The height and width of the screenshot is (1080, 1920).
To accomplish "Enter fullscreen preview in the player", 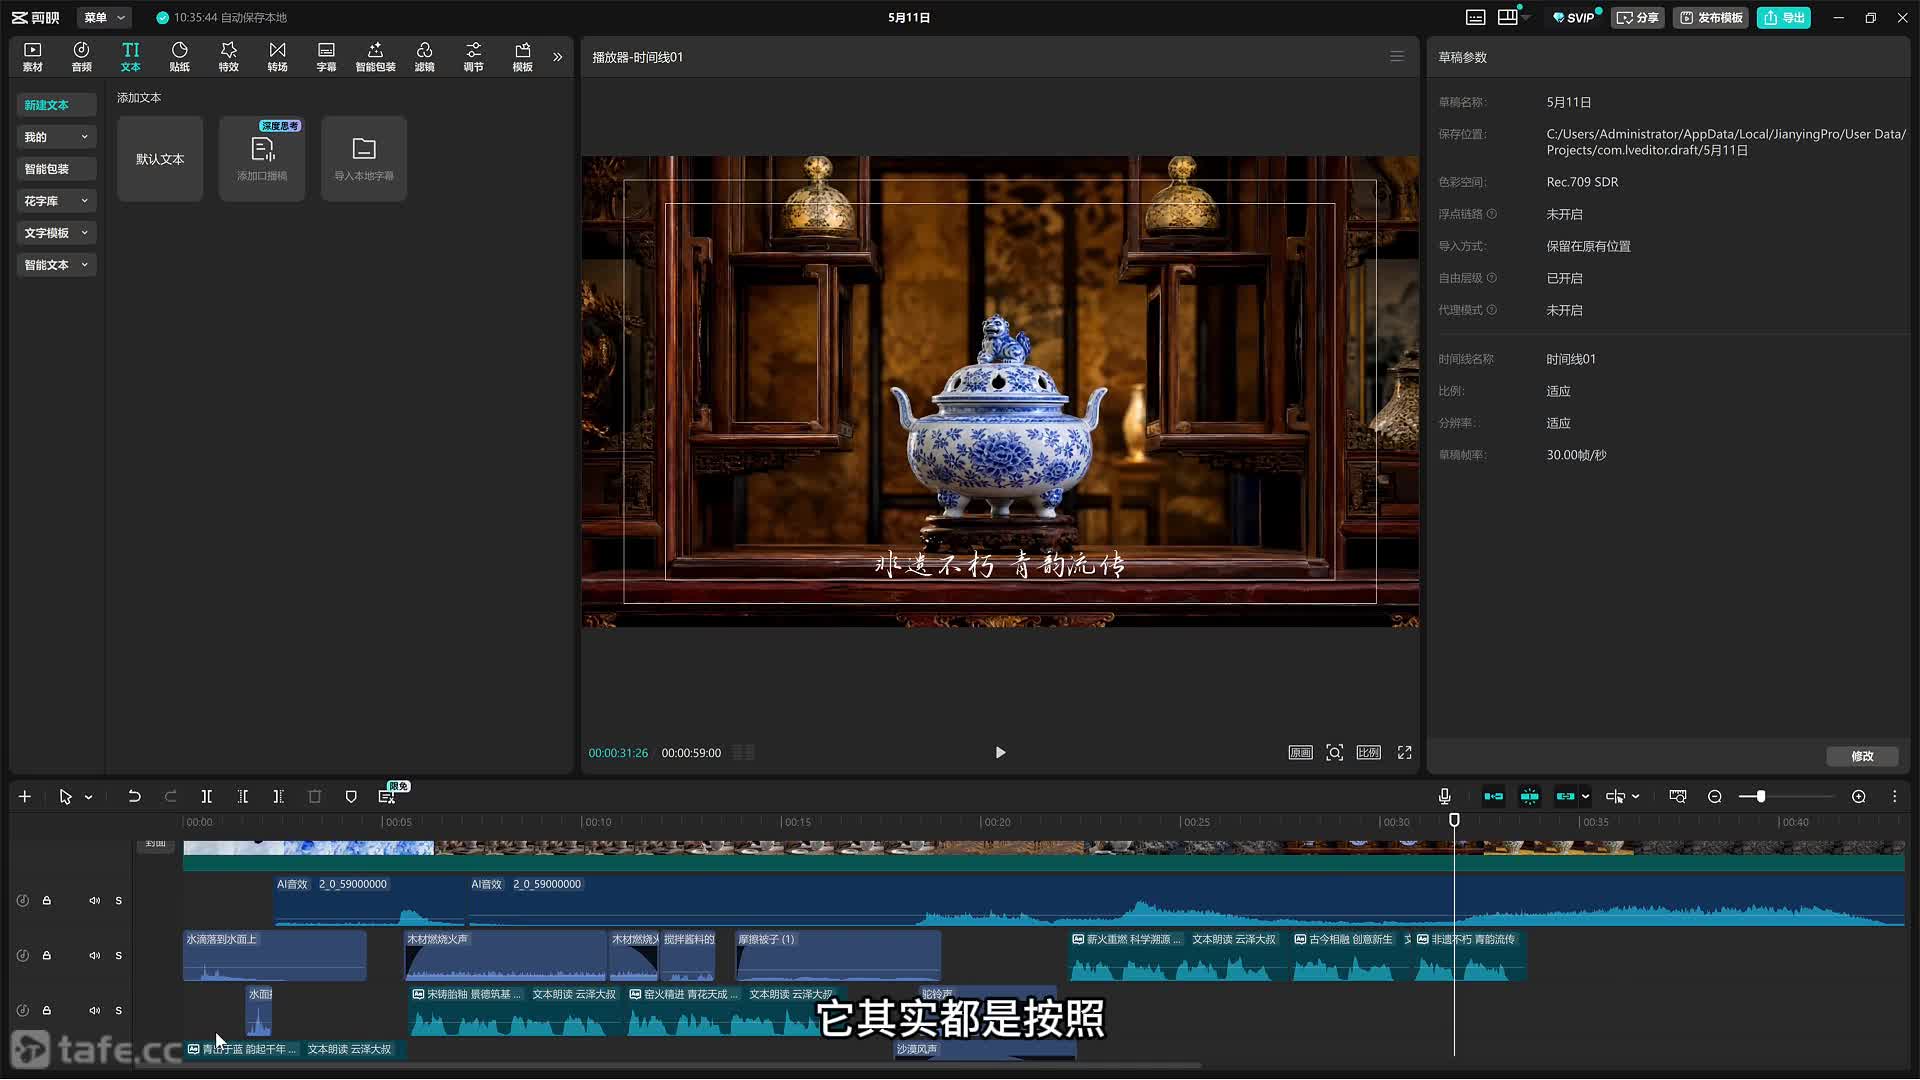I will point(1404,753).
